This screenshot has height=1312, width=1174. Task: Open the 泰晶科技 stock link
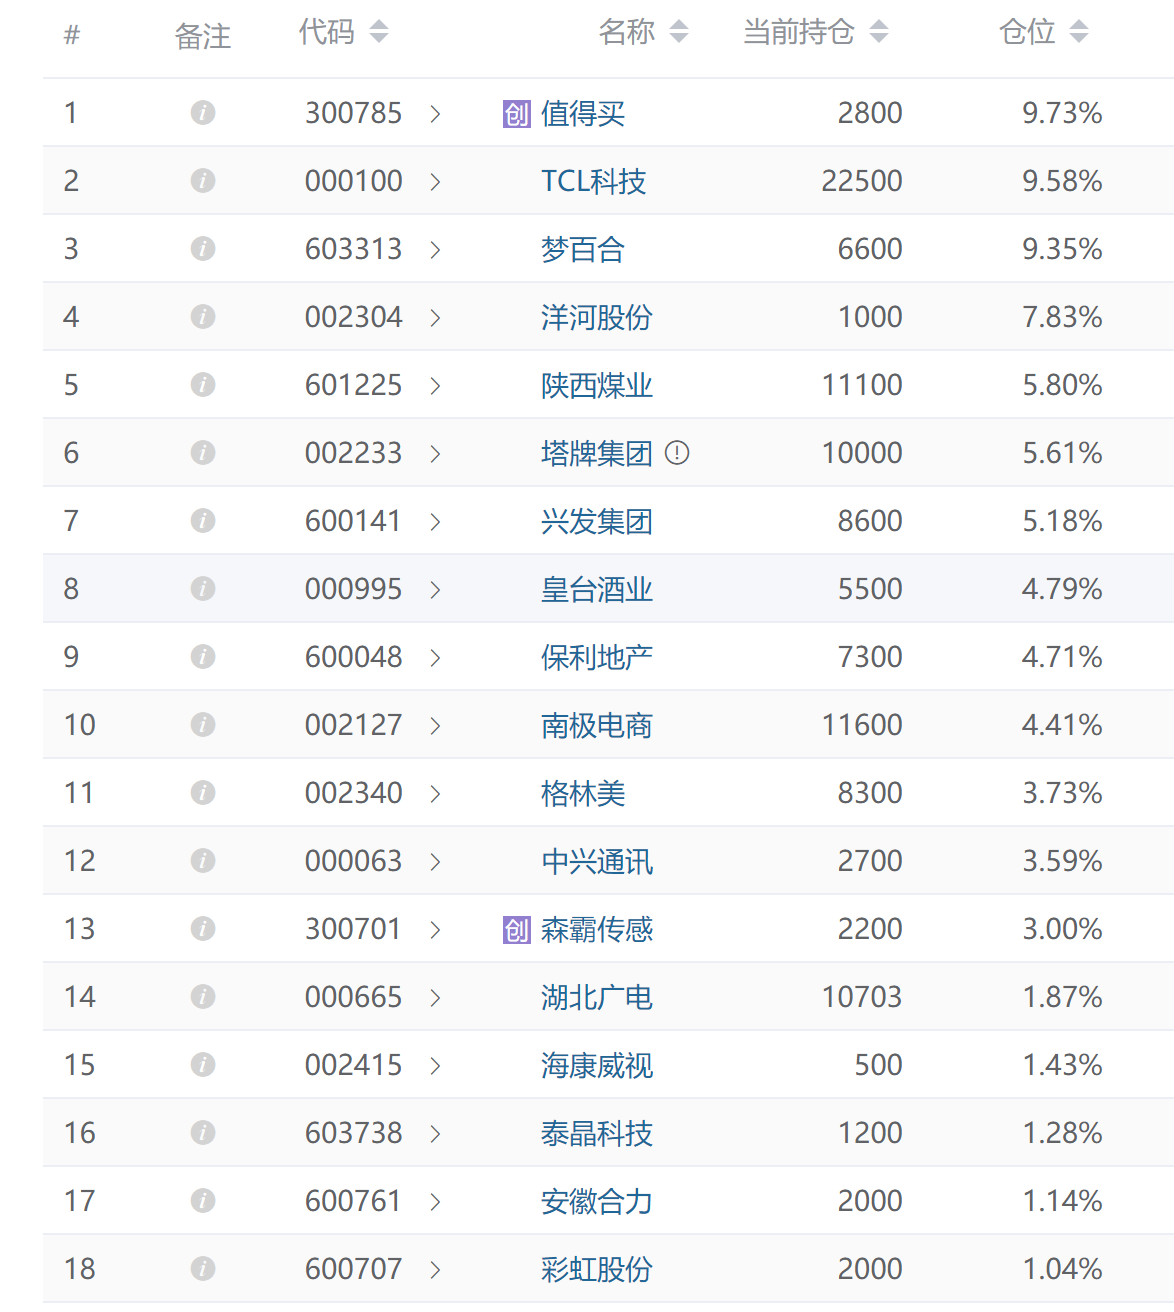[x=597, y=1134]
